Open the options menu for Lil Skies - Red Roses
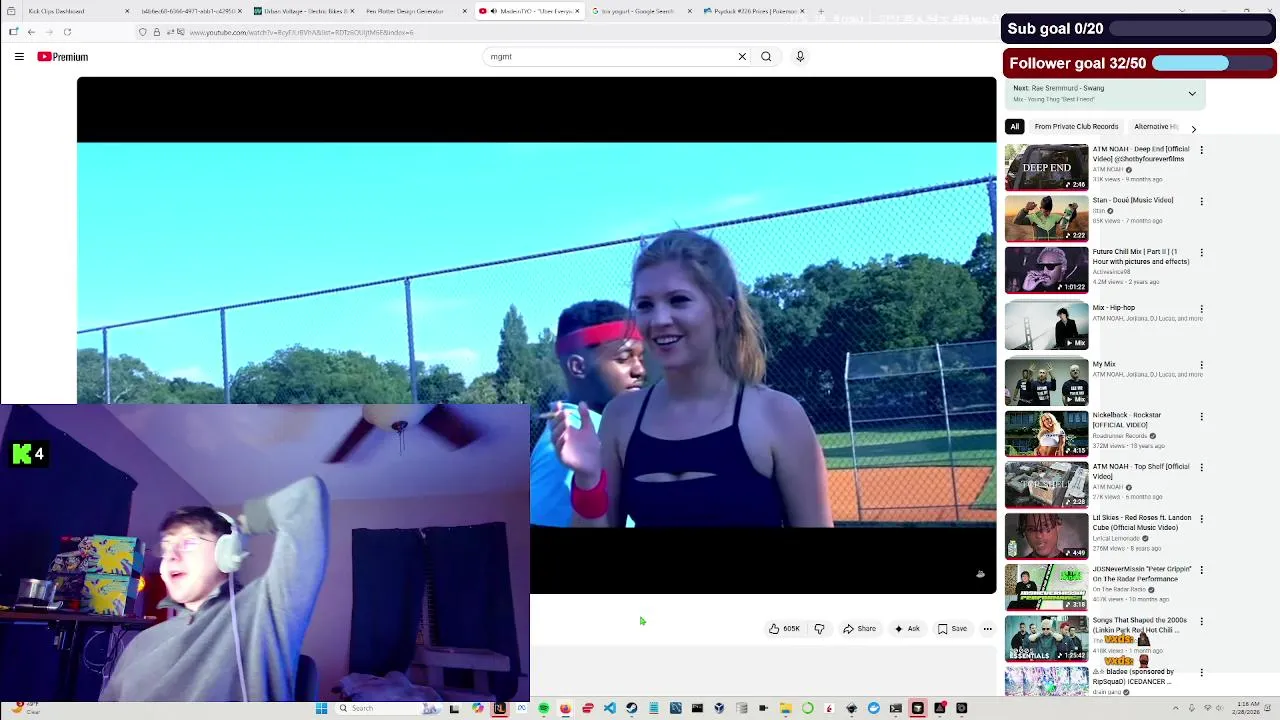 1201,519
